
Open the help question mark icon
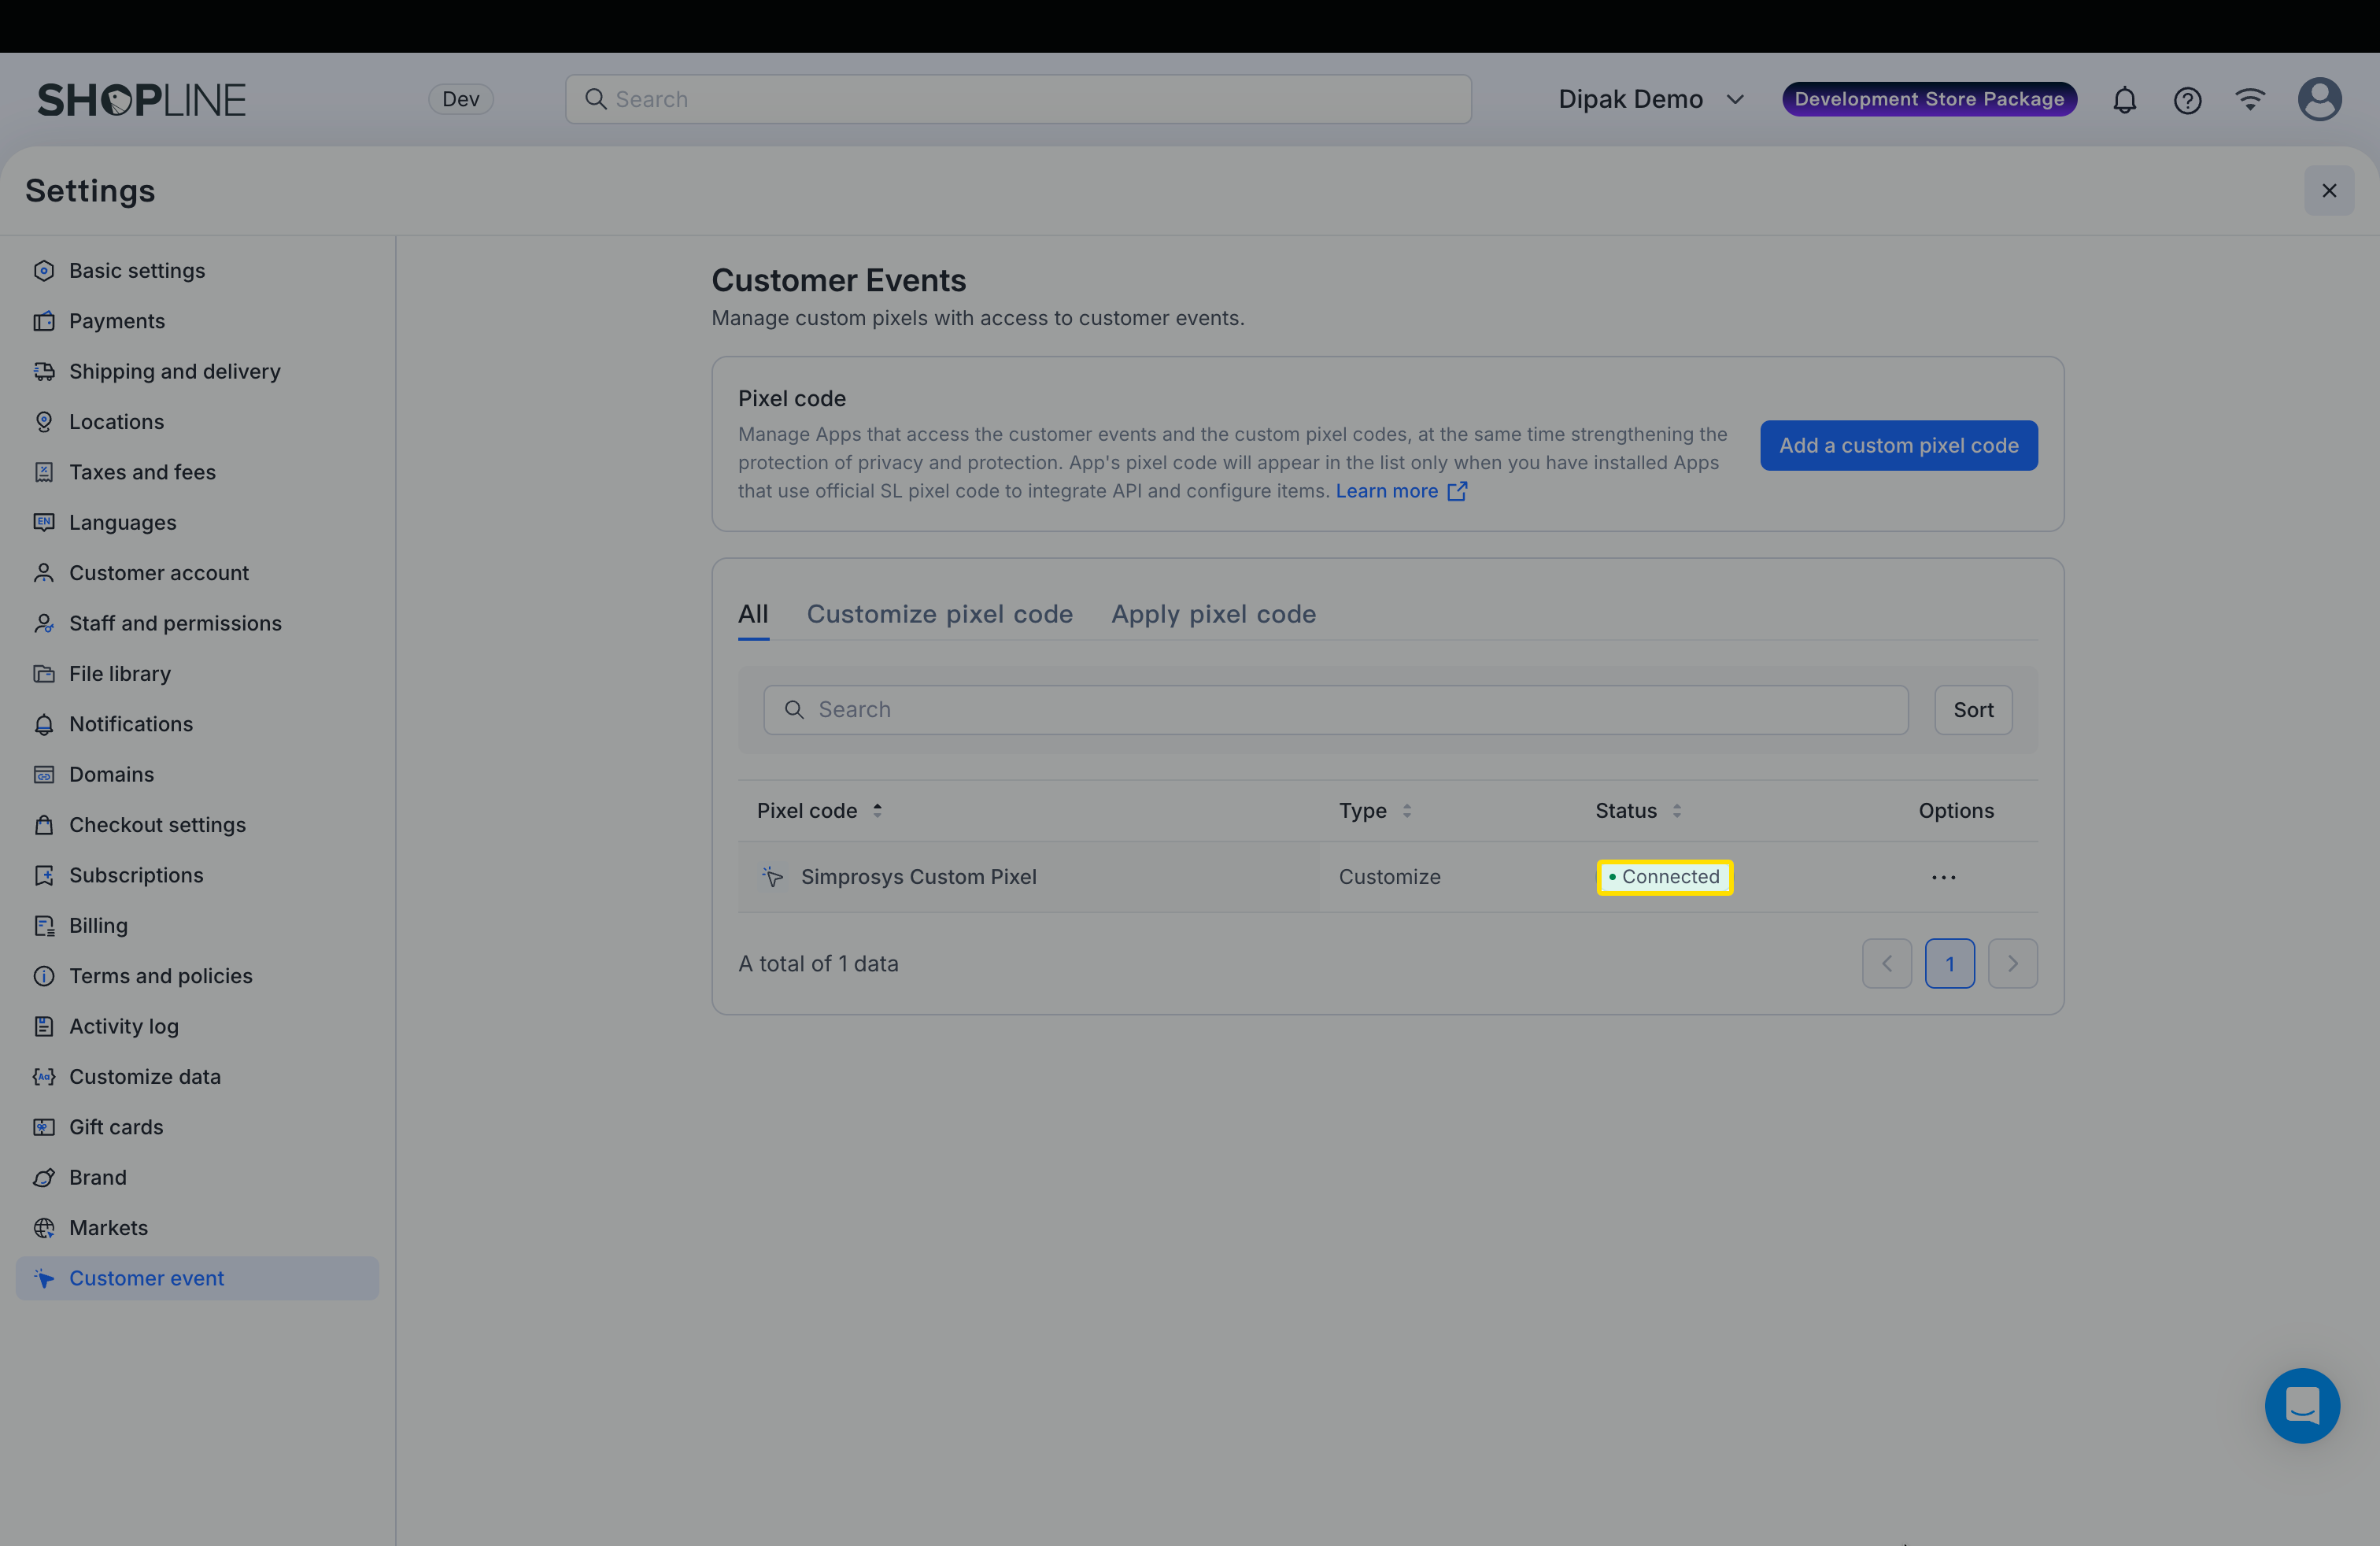click(x=2187, y=100)
